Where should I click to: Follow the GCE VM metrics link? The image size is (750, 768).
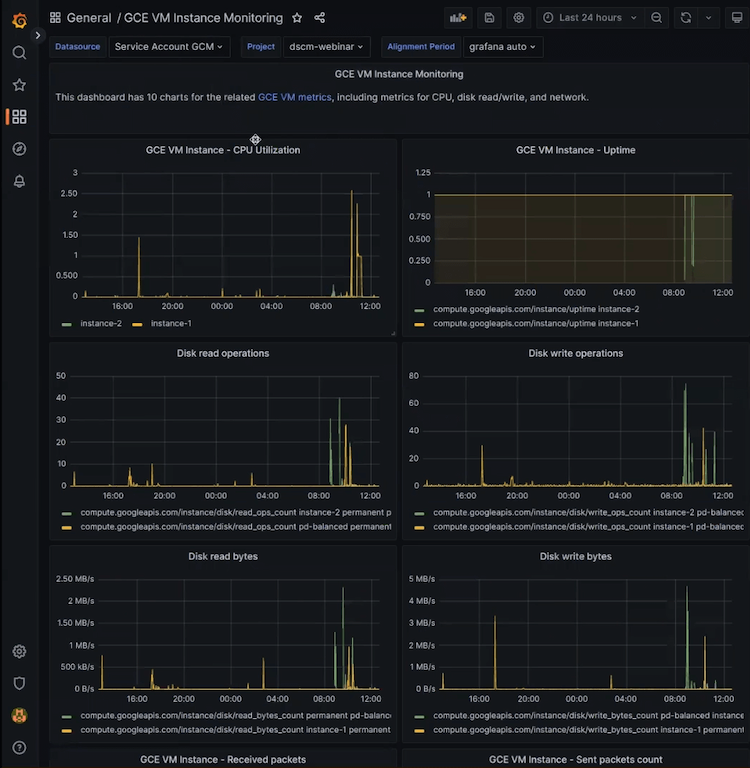294,97
